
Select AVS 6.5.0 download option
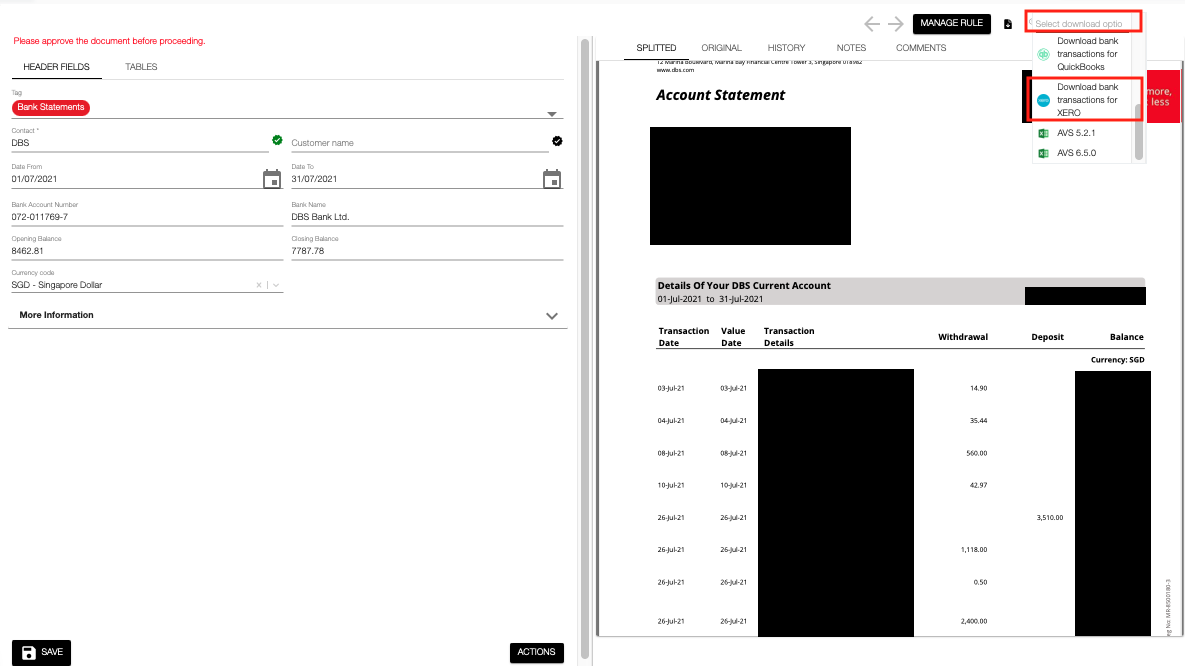pyautogui.click(x=1084, y=153)
